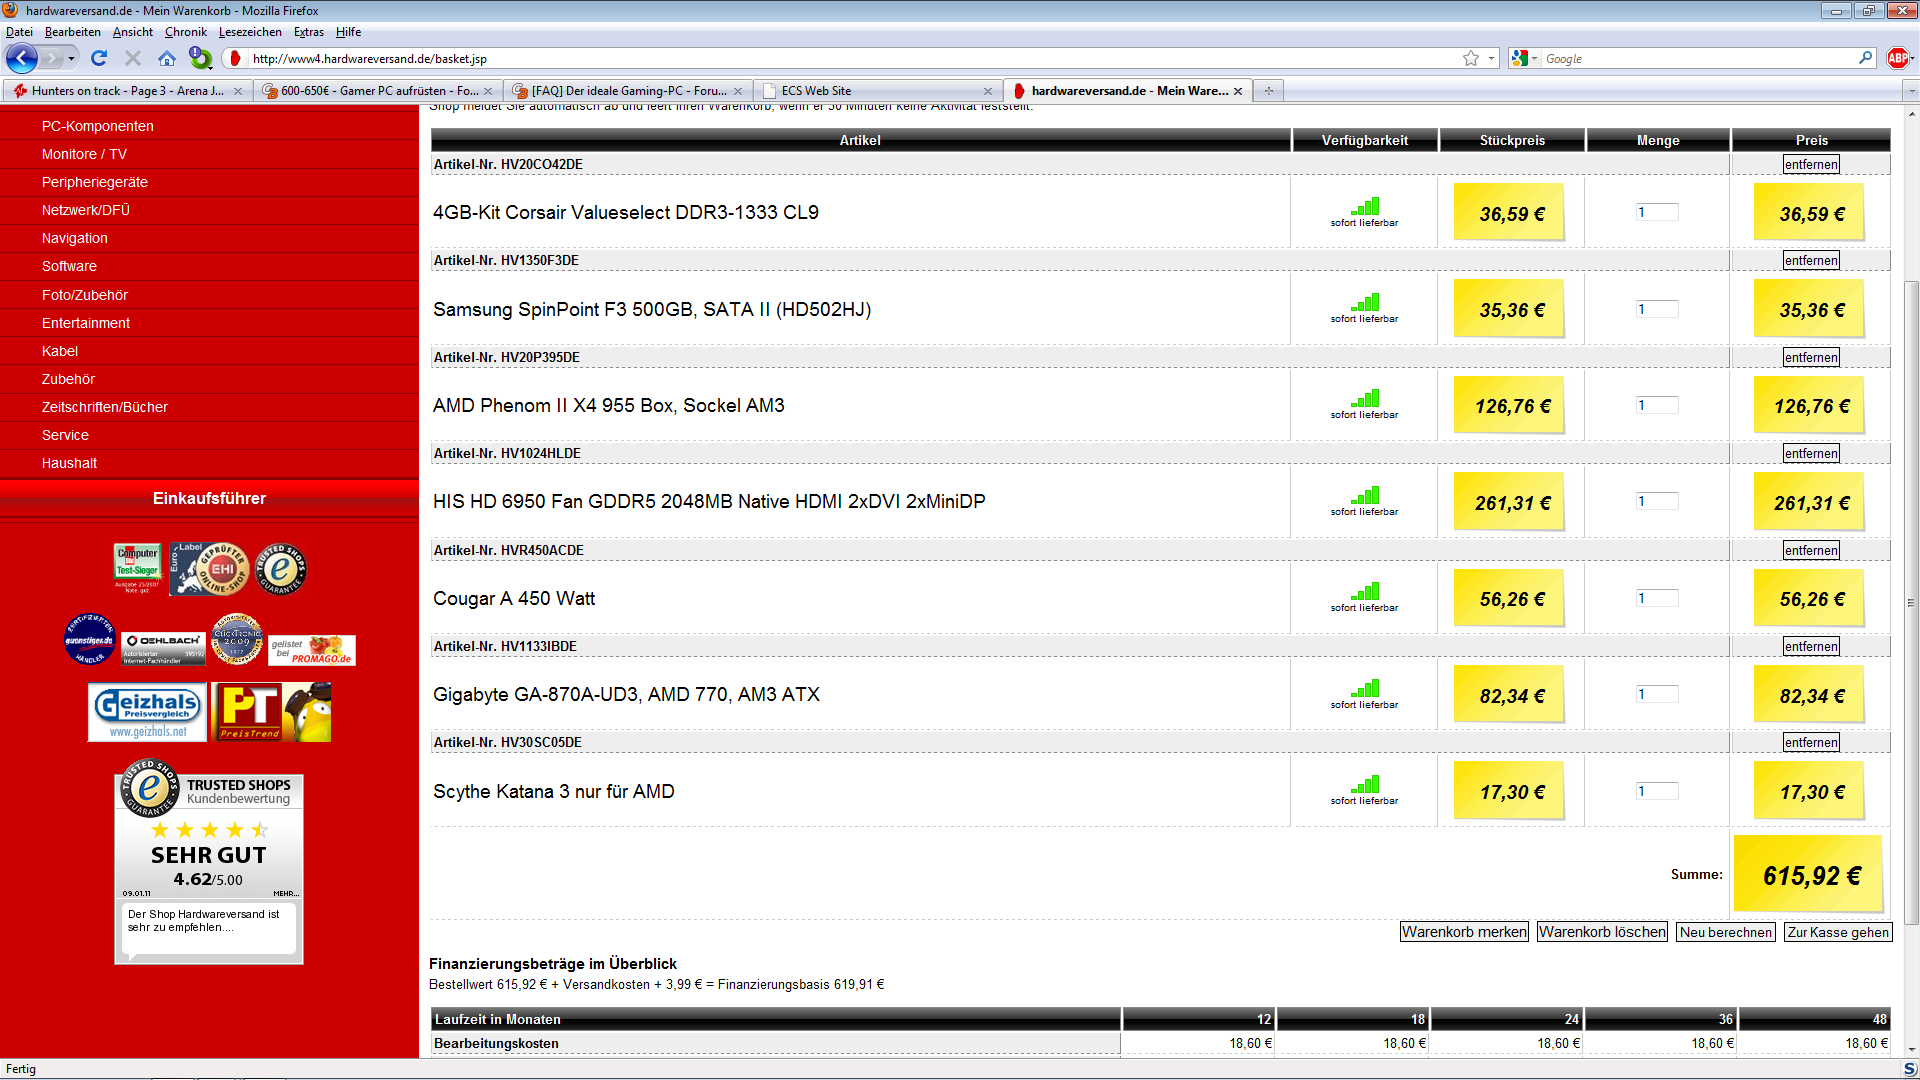This screenshot has width=1920, height=1080.
Task: Open the Lesezeichen menu
Action: (x=250, y=32)
